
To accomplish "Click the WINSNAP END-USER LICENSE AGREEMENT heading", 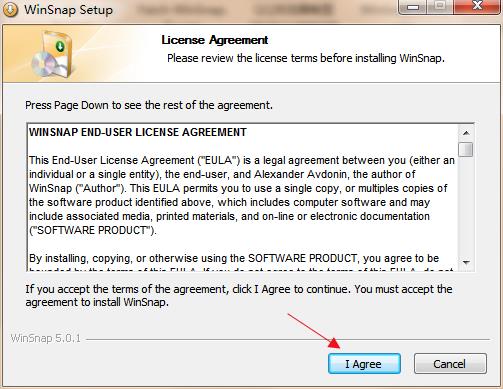I will [x=138, y=132].
